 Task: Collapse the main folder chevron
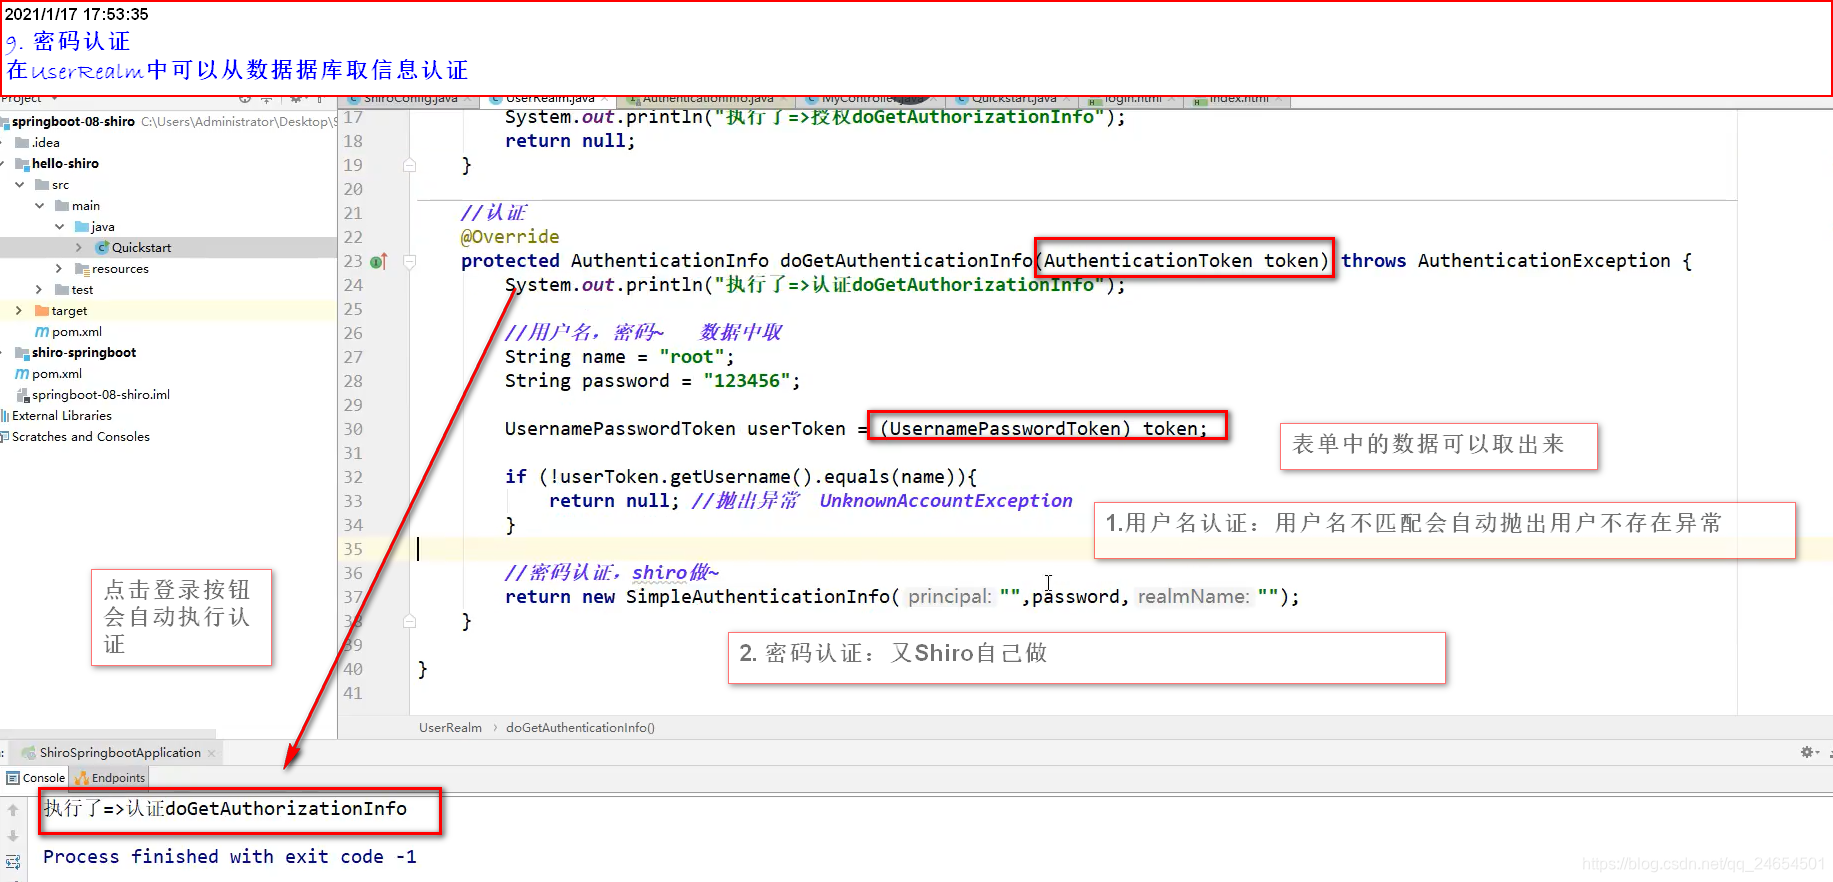(x=40, y=205)
